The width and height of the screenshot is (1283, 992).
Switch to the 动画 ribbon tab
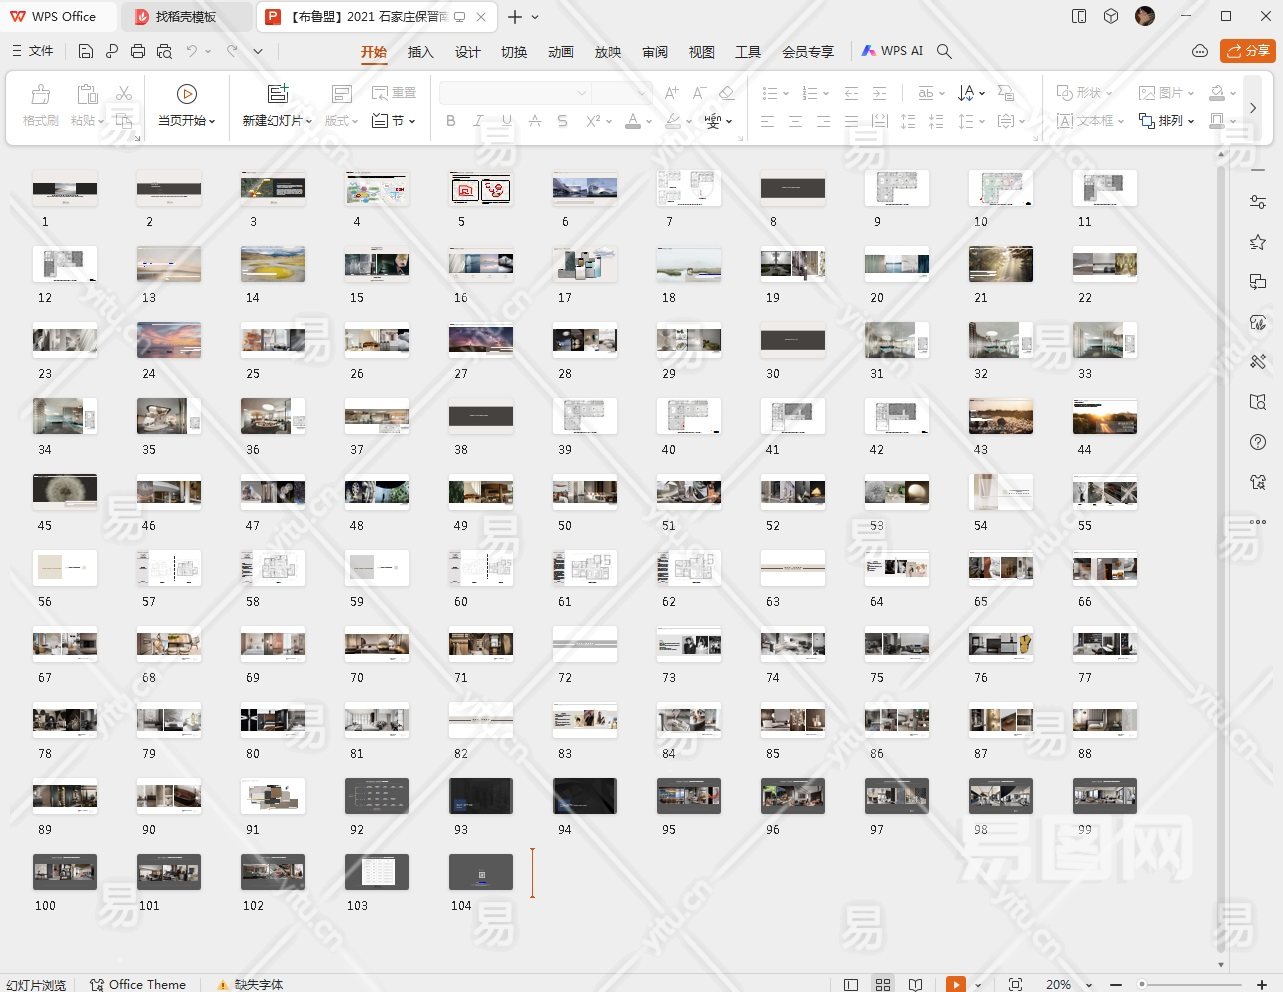pyautogui.click(x=561, y=52)
